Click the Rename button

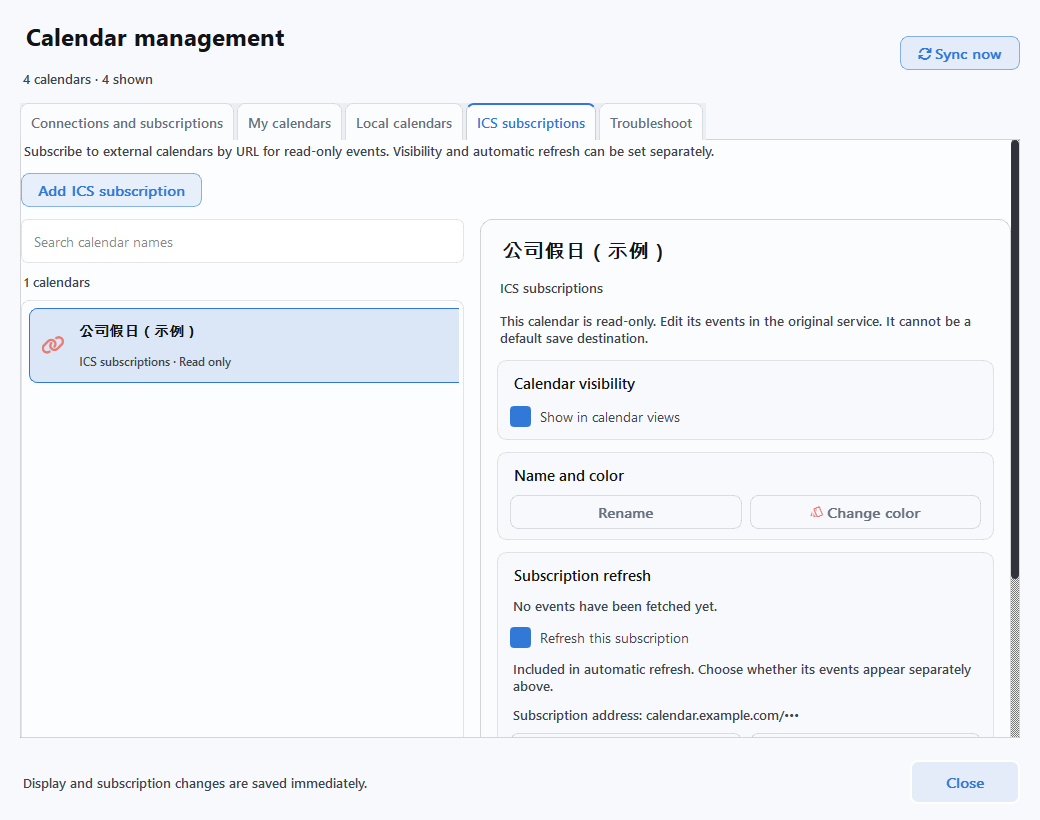click(625, 512)
